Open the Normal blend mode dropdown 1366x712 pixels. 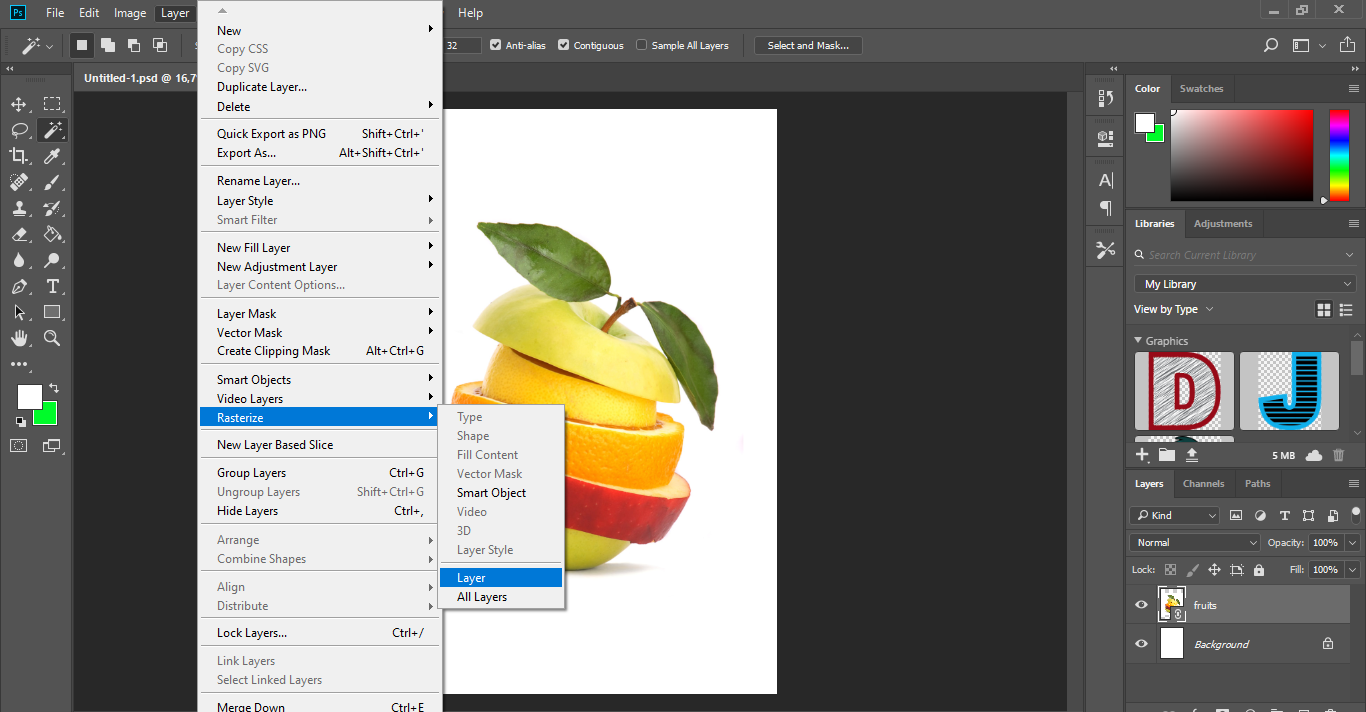coord(1195,542)
